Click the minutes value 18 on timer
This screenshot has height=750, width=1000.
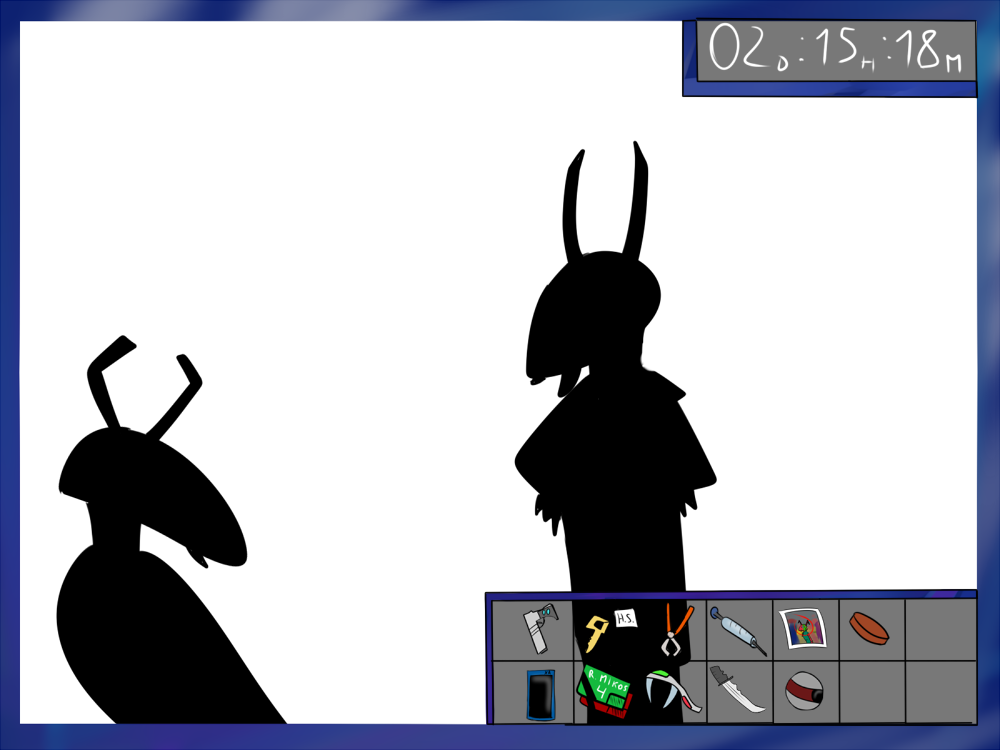(x=925, y=49)
